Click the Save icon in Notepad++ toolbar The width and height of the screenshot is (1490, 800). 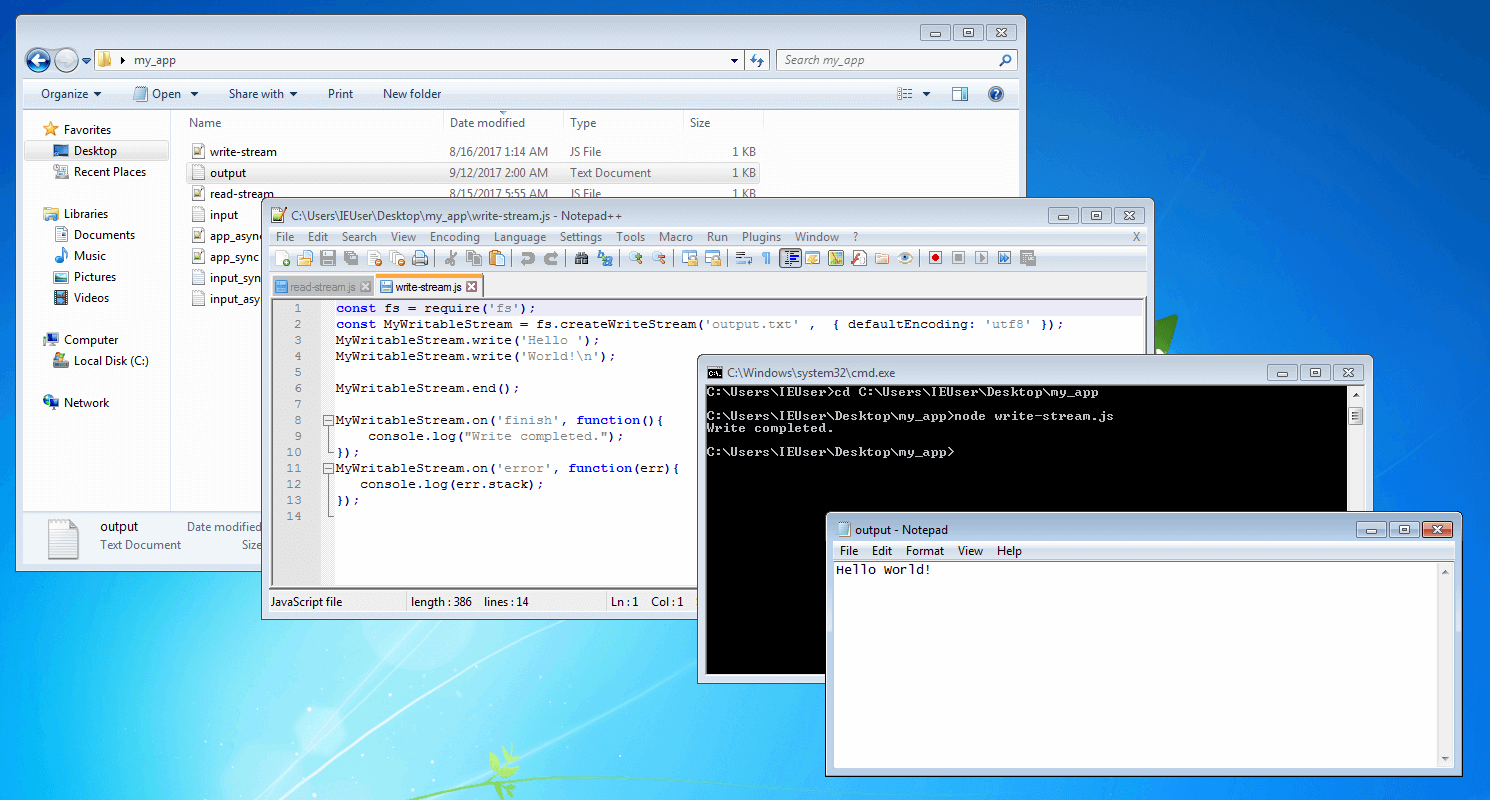[x=327, y=258]
